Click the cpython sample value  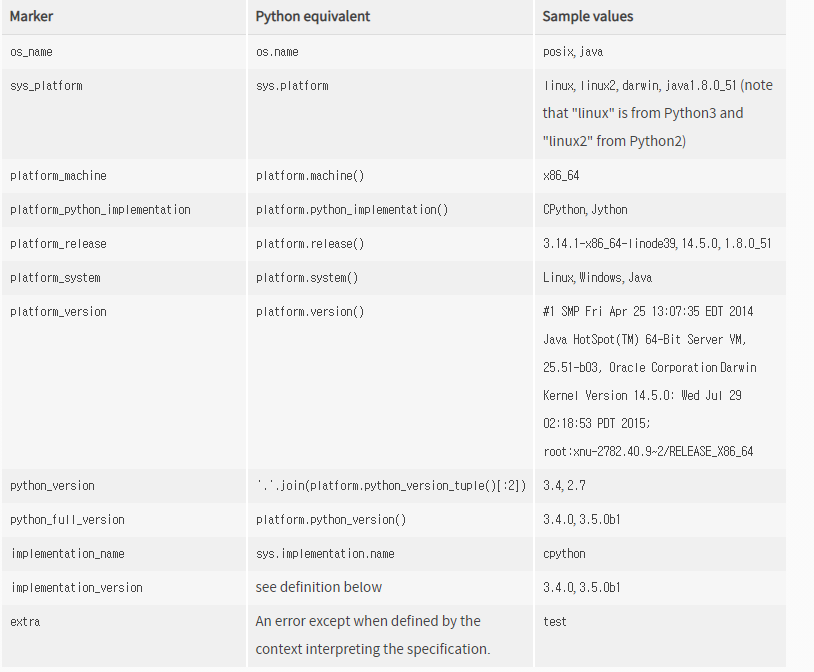click(x=564, y=553)
